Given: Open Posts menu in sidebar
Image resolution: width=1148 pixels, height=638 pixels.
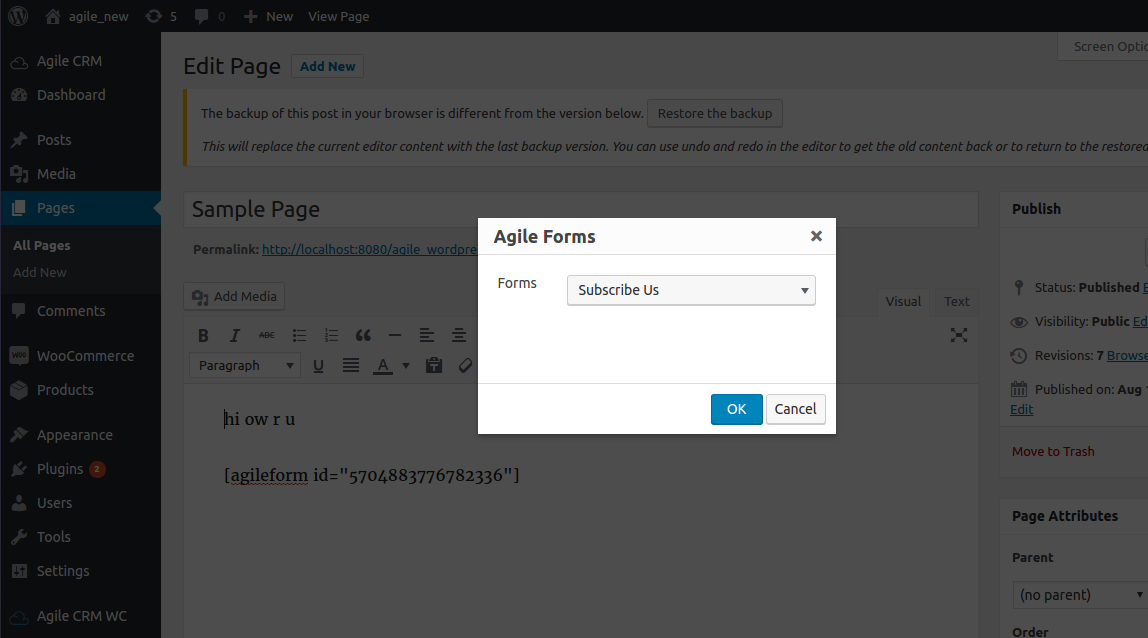Looking at the screenshot, I should [x=81, y=139].
